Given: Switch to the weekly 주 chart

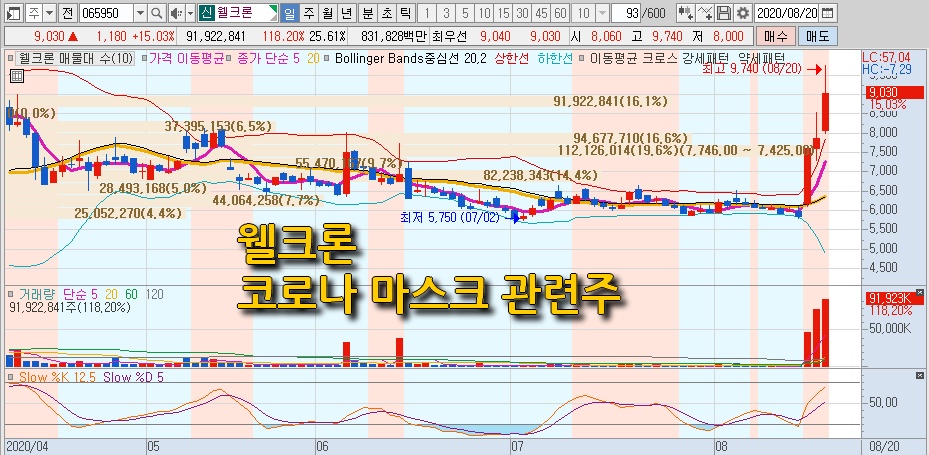Looking at the screenshot, I should (308, 12).
